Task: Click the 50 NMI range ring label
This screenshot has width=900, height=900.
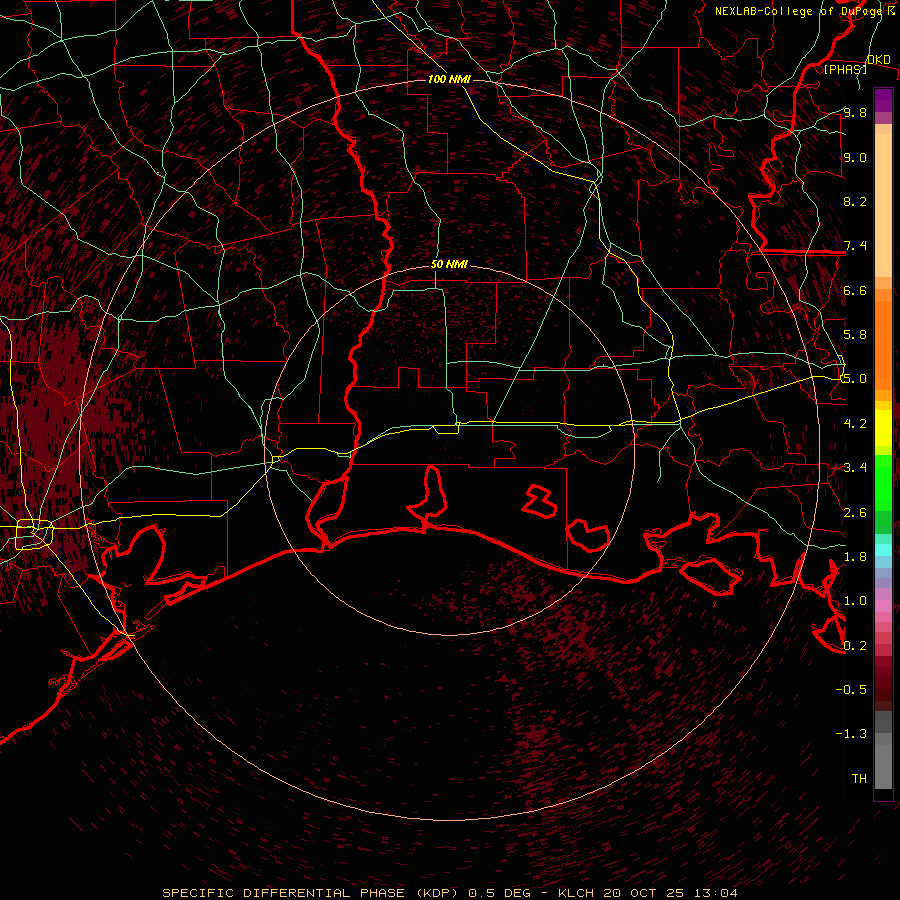Action: click(449, 264)
